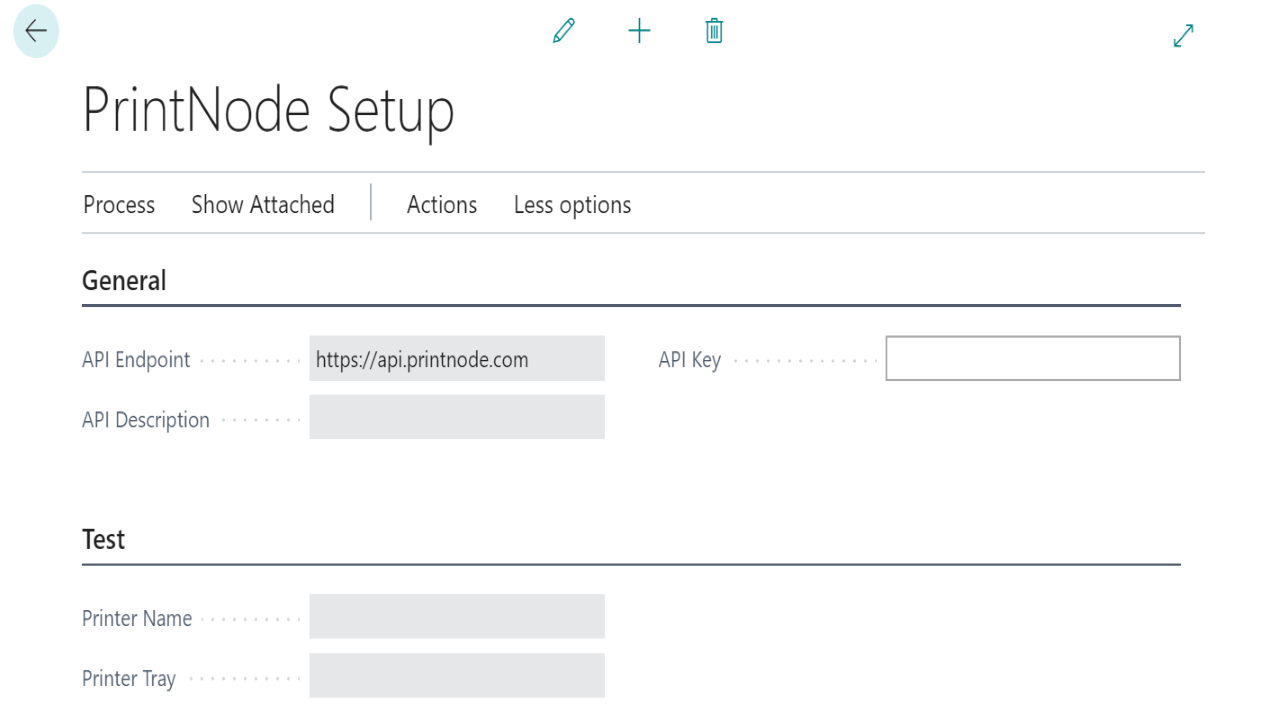Select Less options

pos(572,205)
